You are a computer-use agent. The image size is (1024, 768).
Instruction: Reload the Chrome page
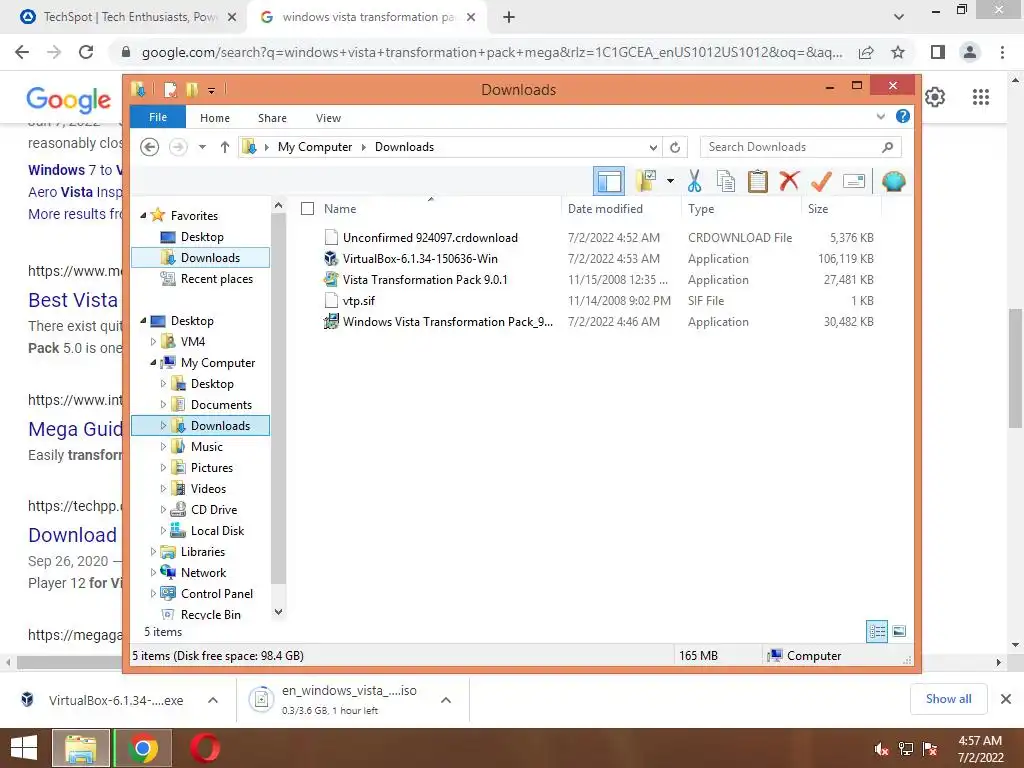coord(86,52)
